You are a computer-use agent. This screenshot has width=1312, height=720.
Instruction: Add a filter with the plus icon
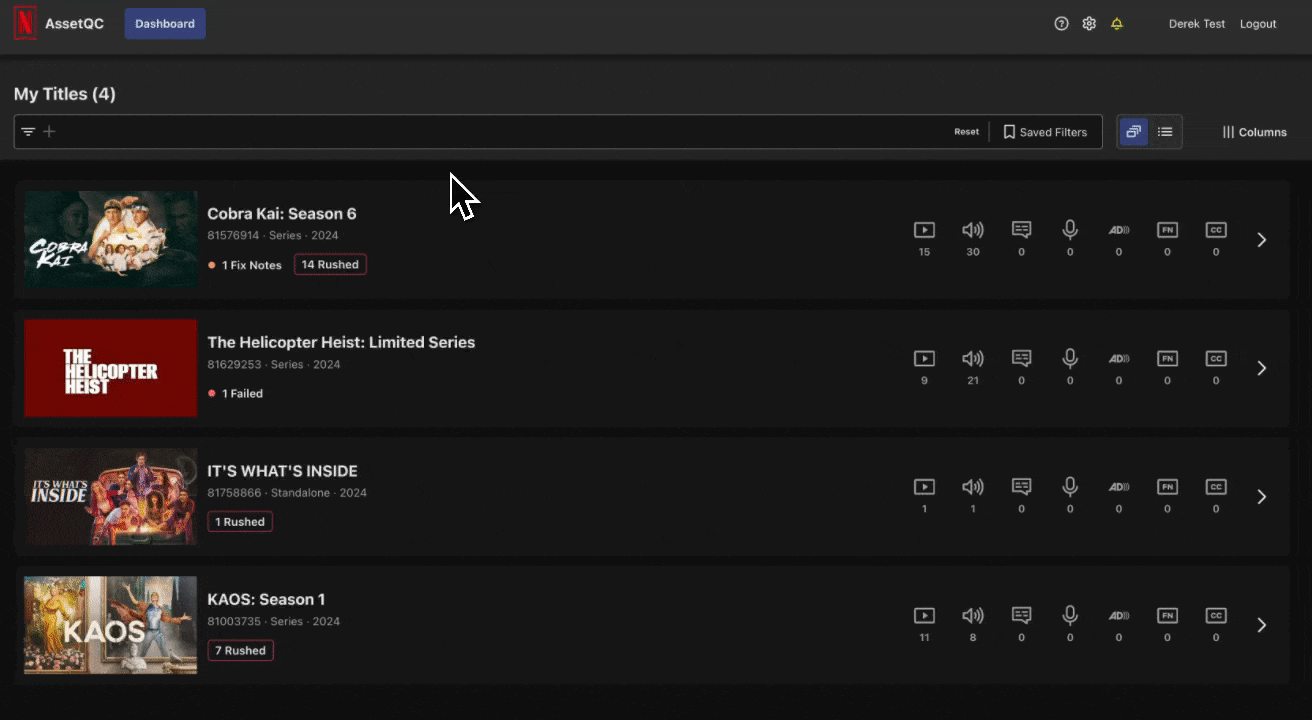click(49, 132)
